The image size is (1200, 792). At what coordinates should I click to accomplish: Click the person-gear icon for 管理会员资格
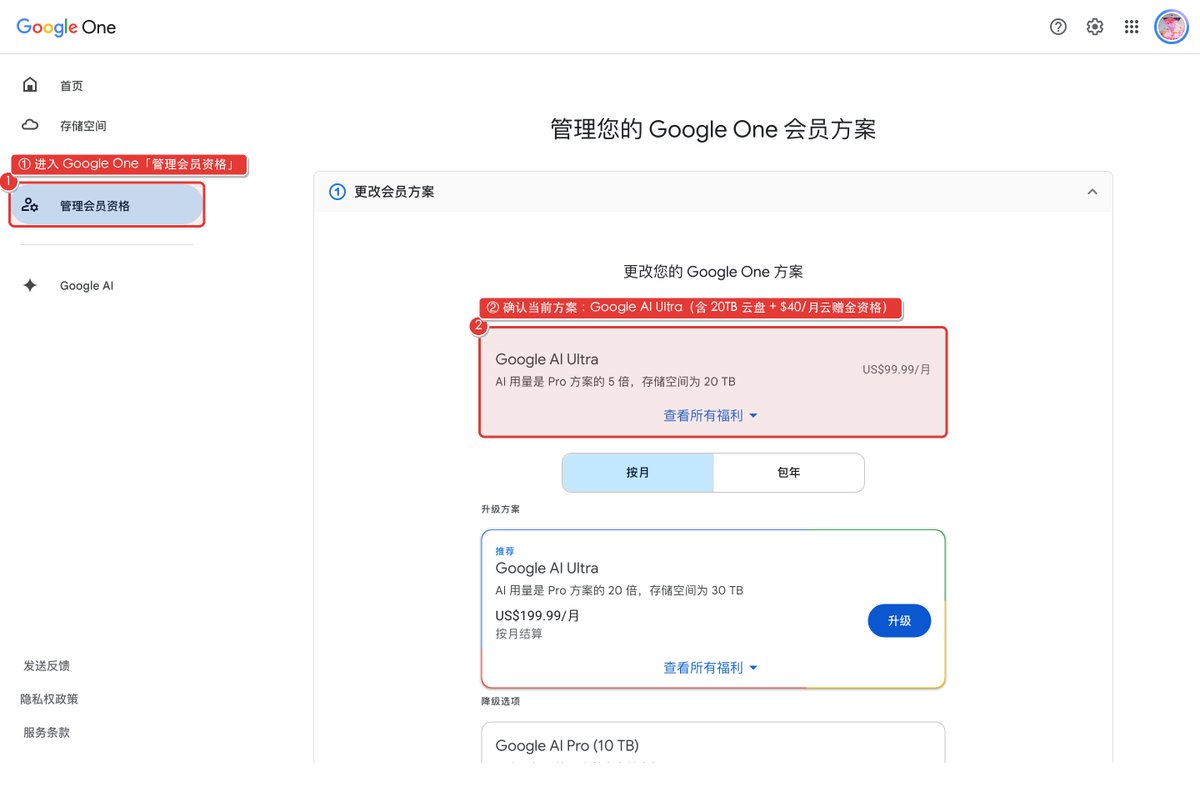(x=30, y=205)
